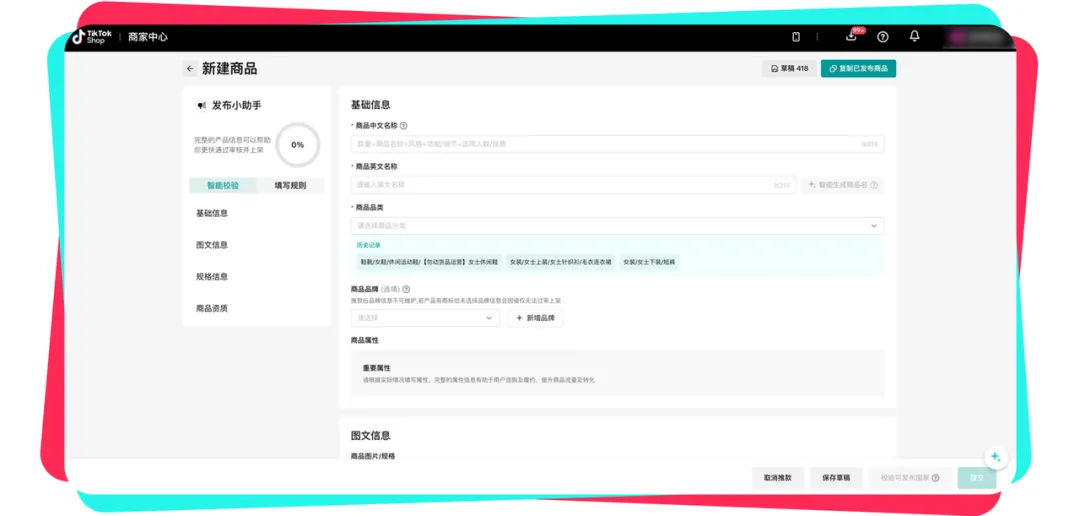The image size is (1080, 516).
Task: Click the 0% completion progress ring
Action: click(x=298, y=145)
